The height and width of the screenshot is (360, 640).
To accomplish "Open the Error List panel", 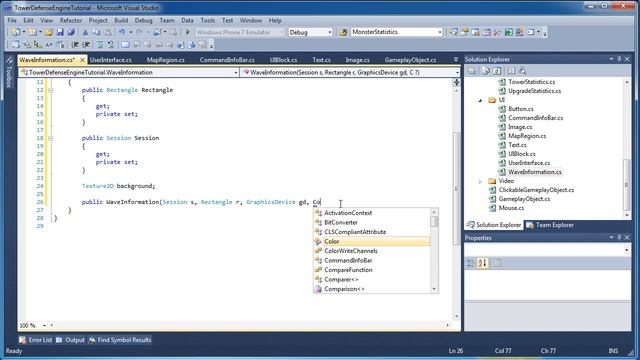I will (36, 340).
